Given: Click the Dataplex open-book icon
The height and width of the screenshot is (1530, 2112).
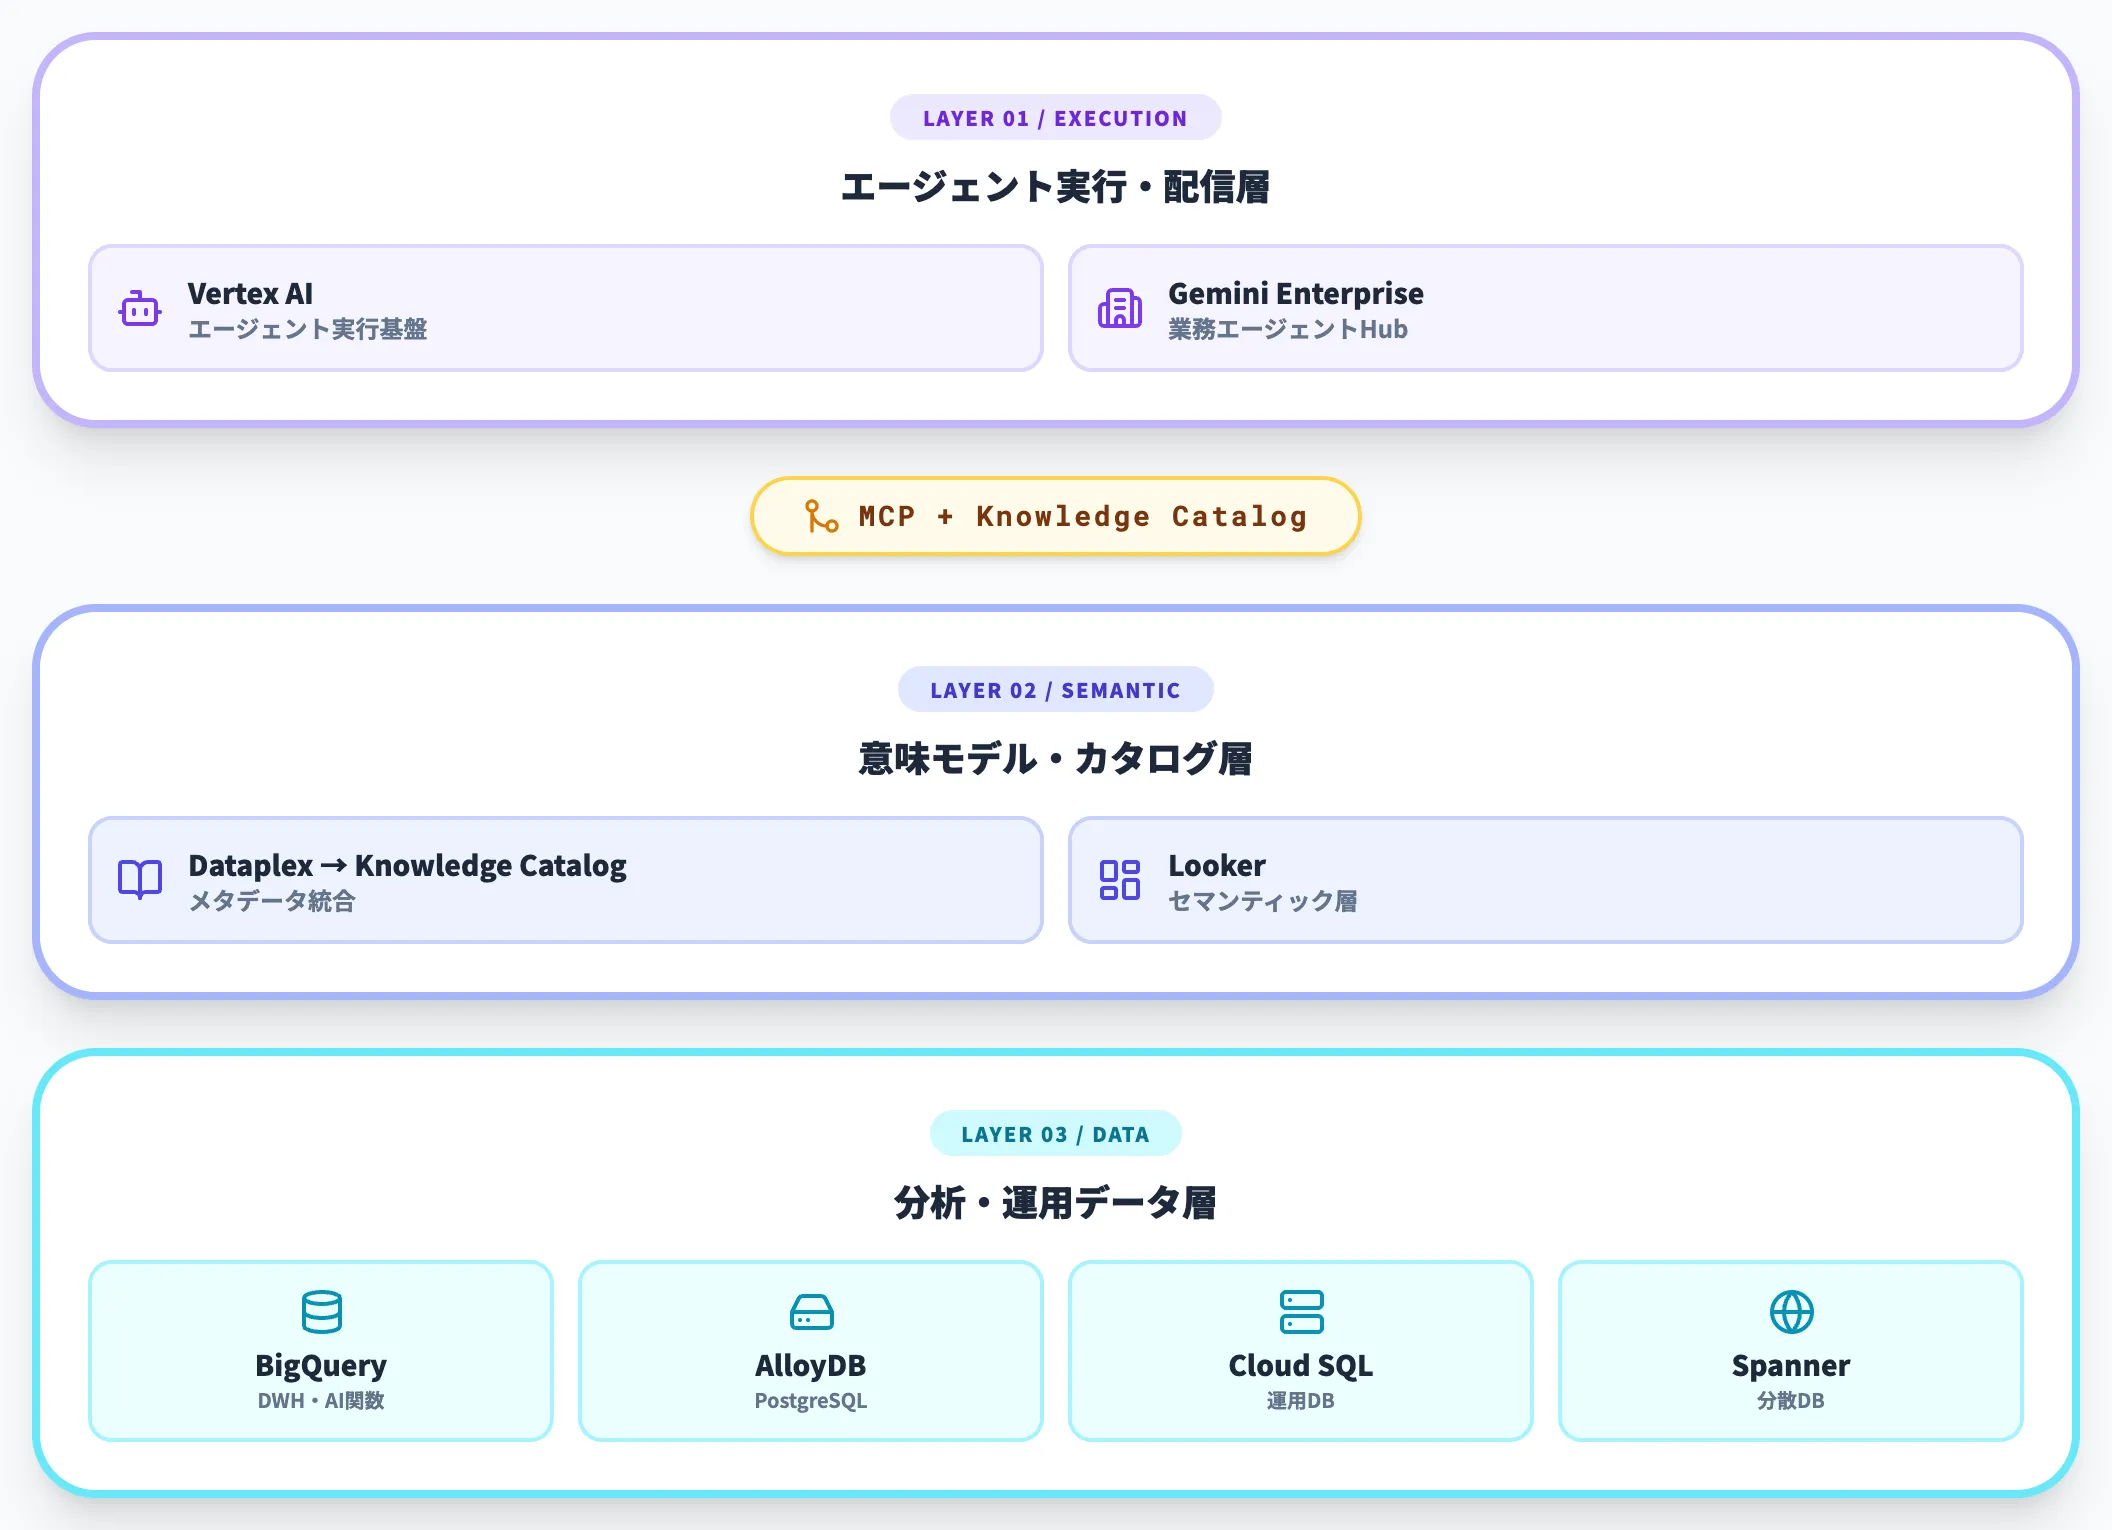Looking at the screenshot, I should tap(139, 880).
